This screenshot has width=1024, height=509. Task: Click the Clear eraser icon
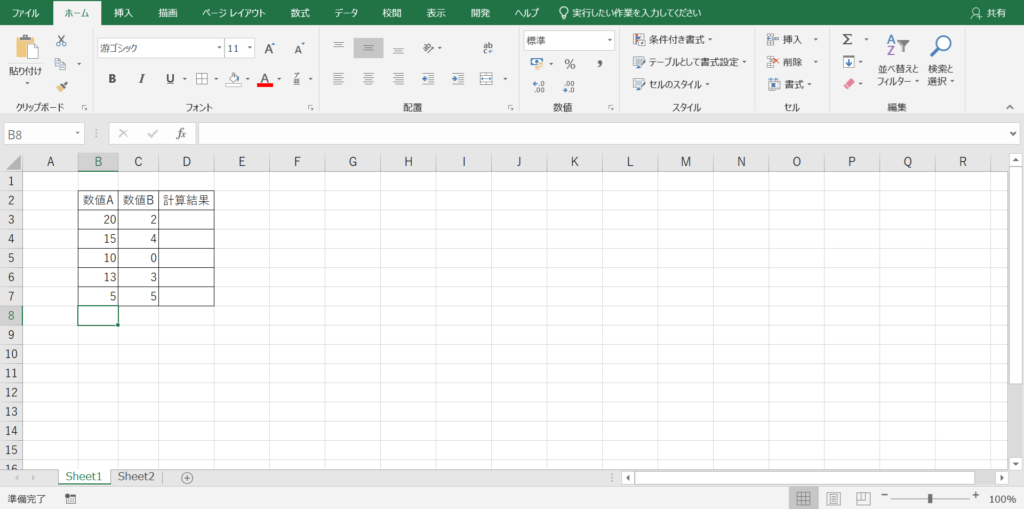[x=848, y=84]
